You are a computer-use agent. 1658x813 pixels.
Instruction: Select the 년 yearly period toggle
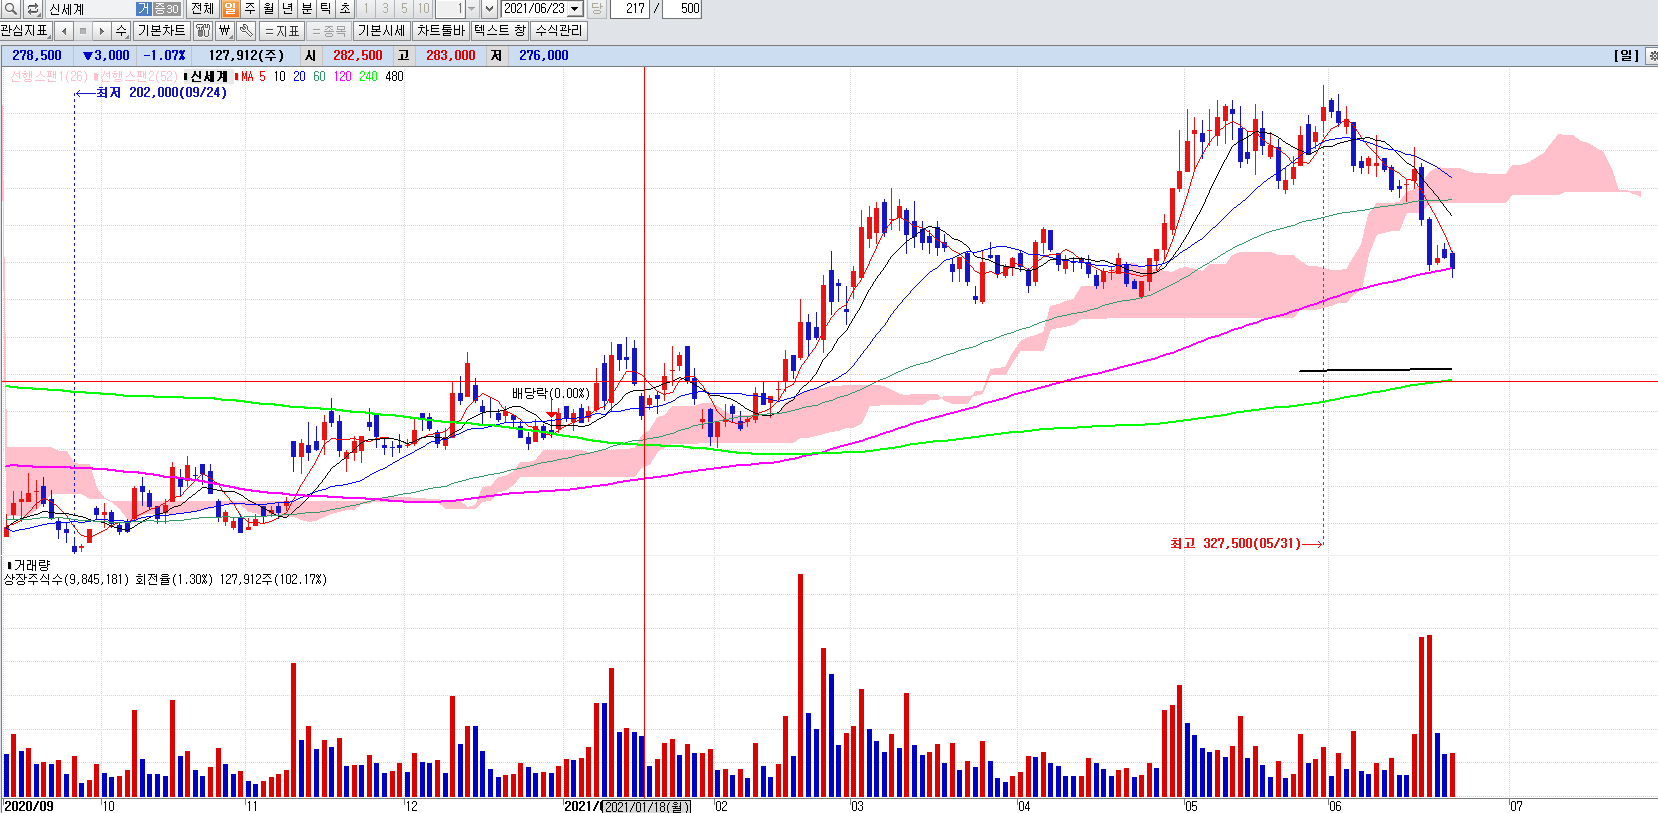288,9
